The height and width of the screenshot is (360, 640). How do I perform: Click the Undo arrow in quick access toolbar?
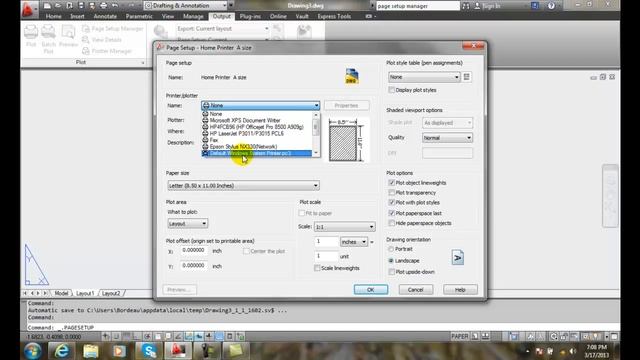click(x=115, y=6)
